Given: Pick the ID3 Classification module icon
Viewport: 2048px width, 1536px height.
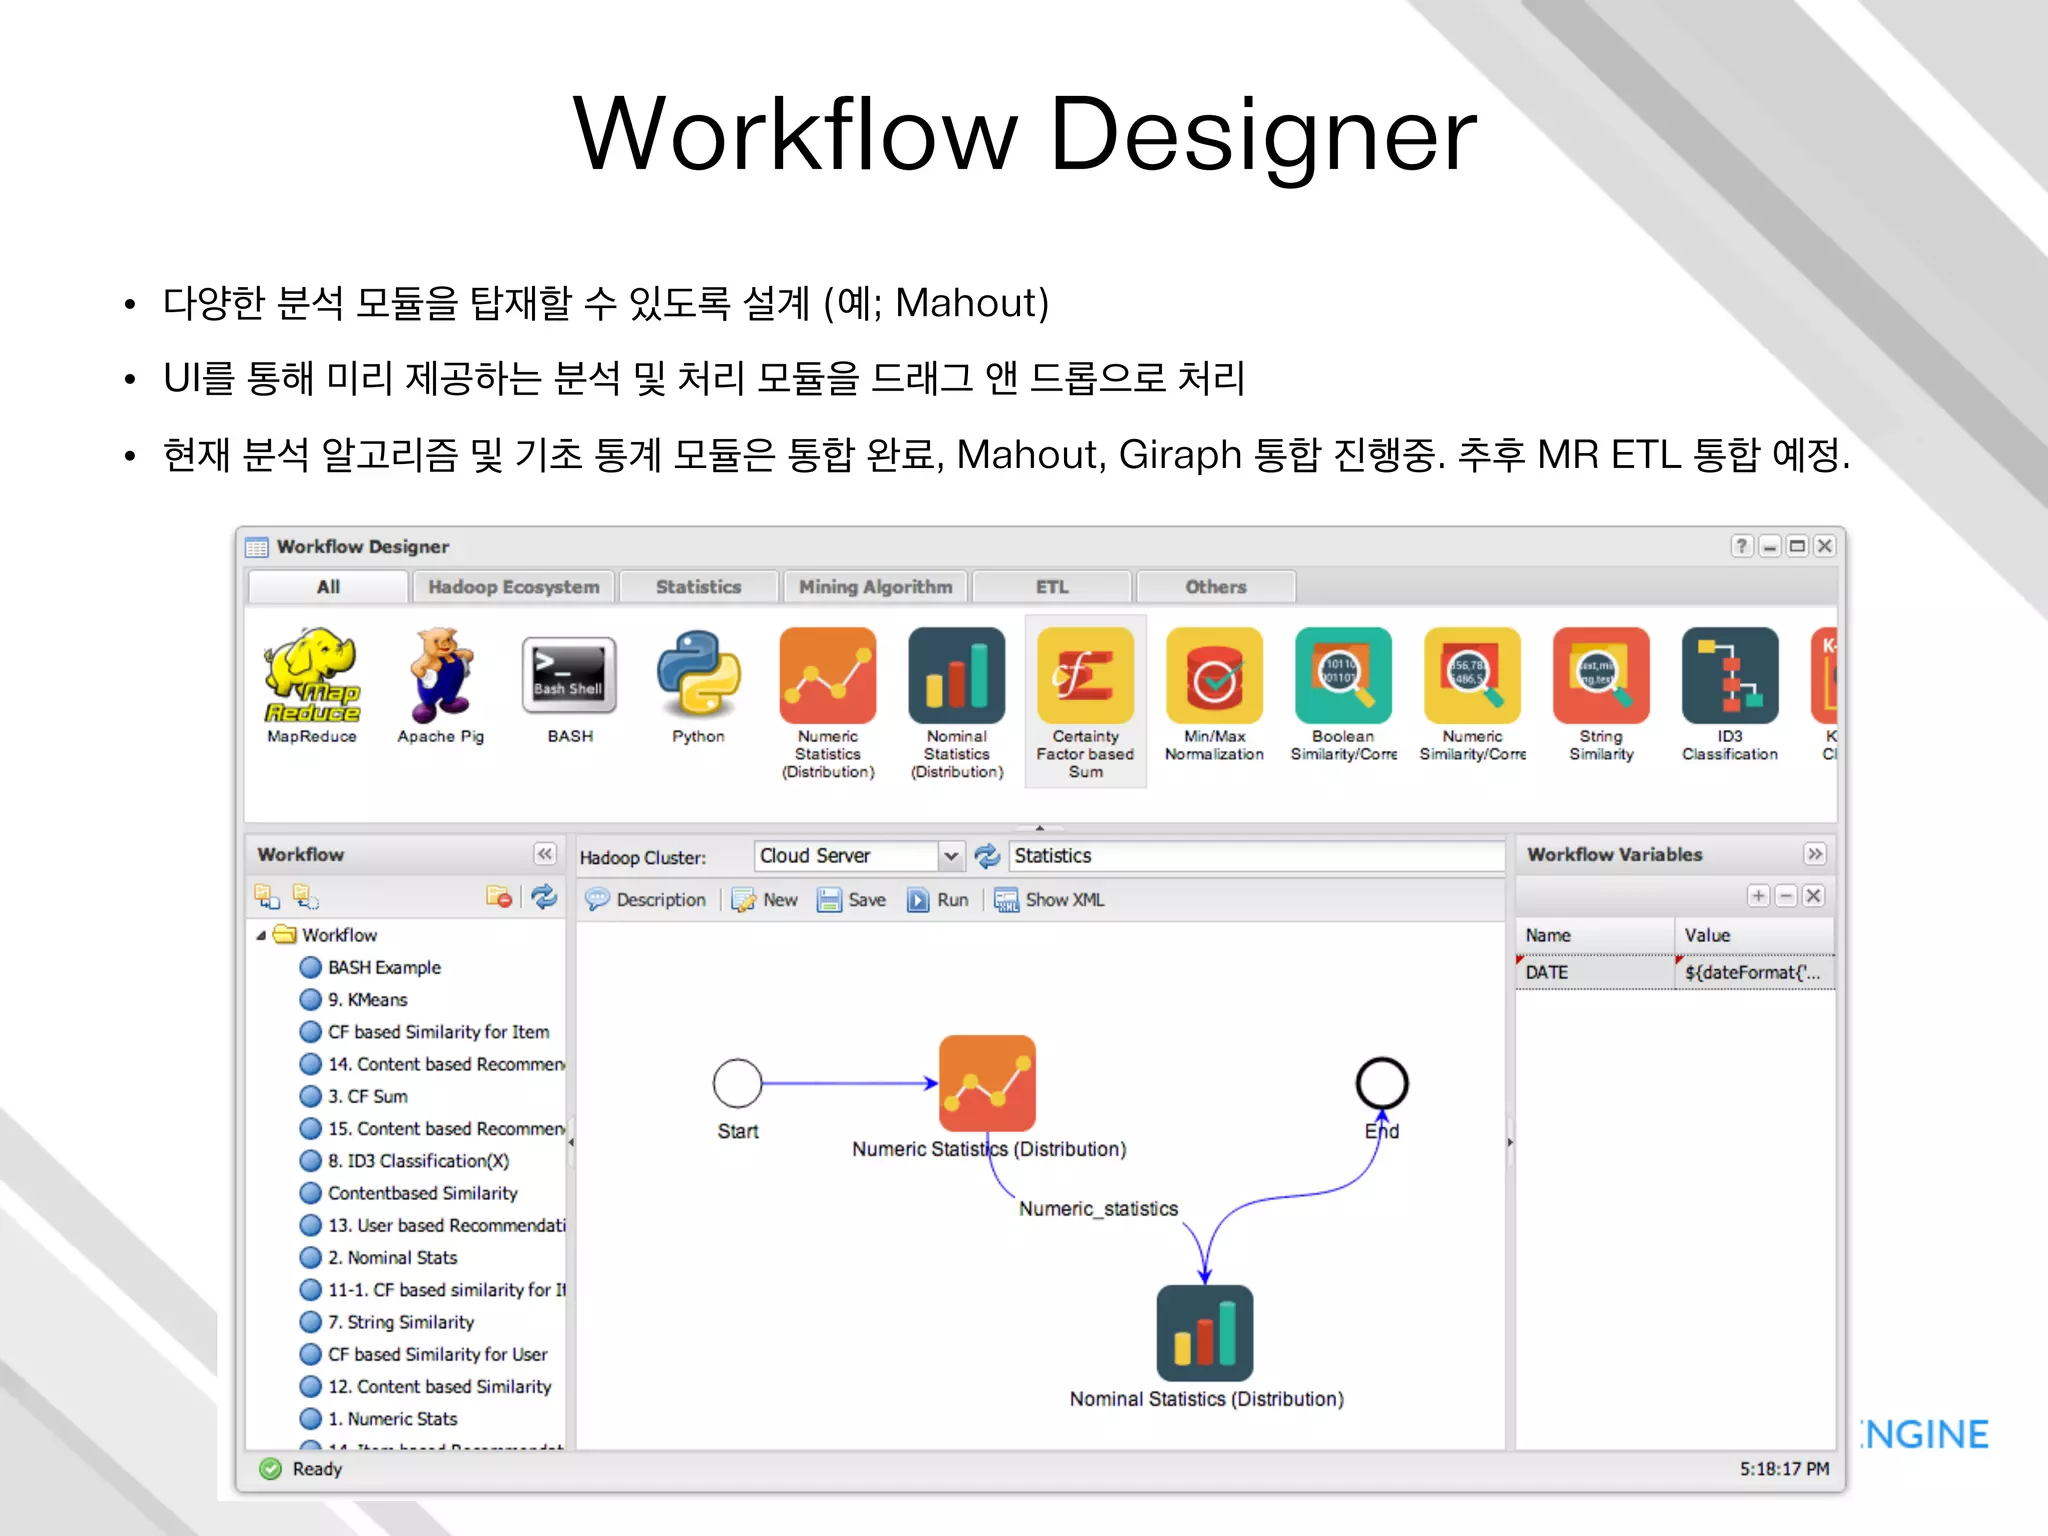Looking at the screenshot, I should click(1730, 676).
